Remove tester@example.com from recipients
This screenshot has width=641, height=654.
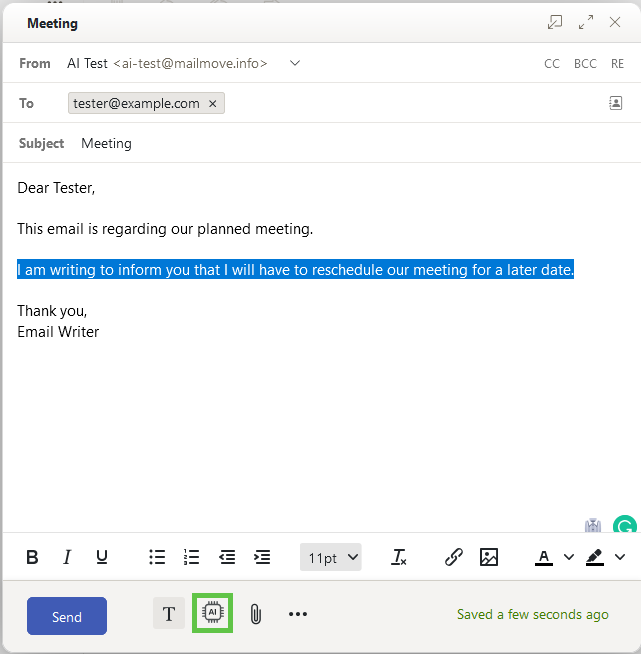(213, 103)
